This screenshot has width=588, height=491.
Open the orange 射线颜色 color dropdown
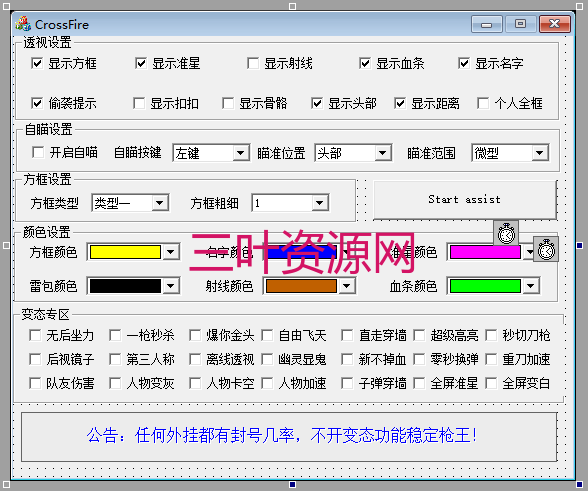(347, 286)
